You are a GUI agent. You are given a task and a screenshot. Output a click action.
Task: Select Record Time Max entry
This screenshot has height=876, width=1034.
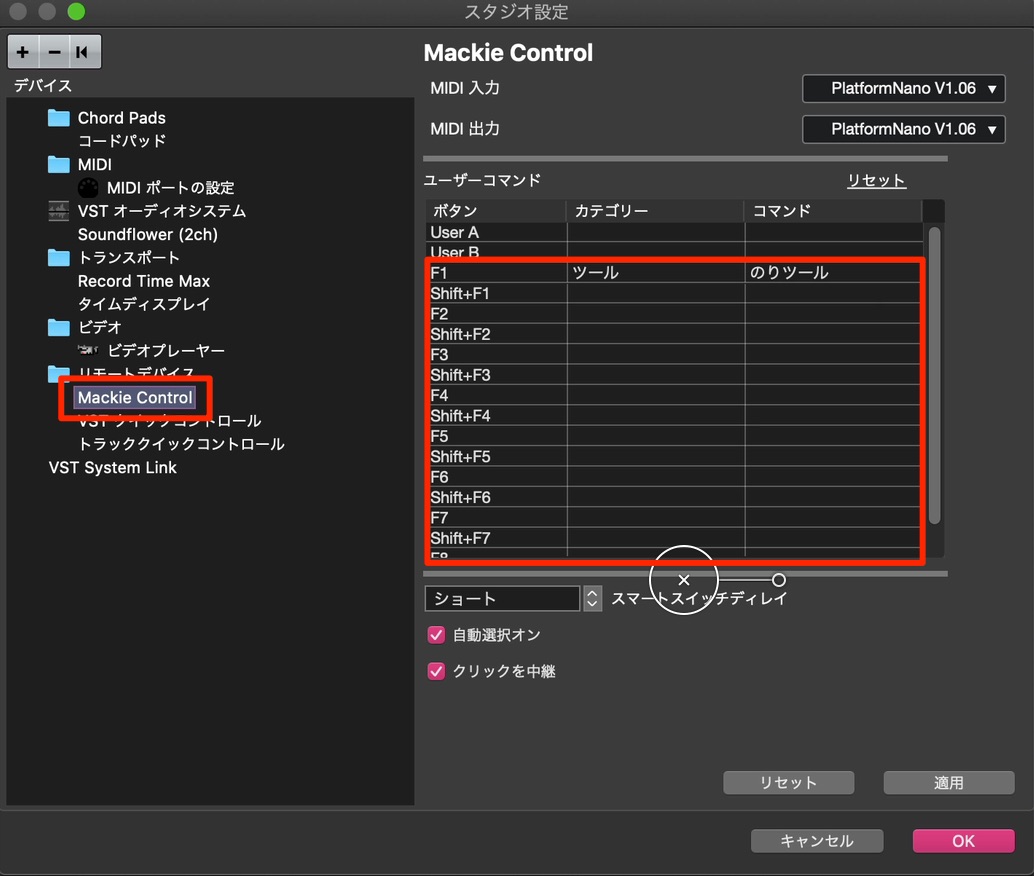(144, 281)
